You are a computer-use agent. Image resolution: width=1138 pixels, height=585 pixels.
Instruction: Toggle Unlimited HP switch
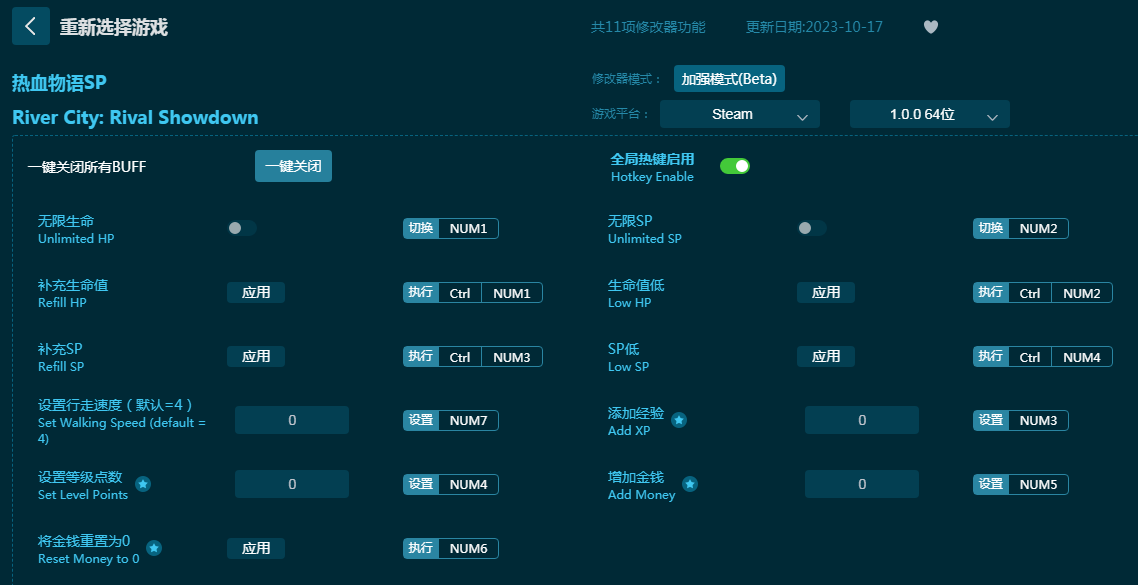pyautogui.click(x=242, y=229)
